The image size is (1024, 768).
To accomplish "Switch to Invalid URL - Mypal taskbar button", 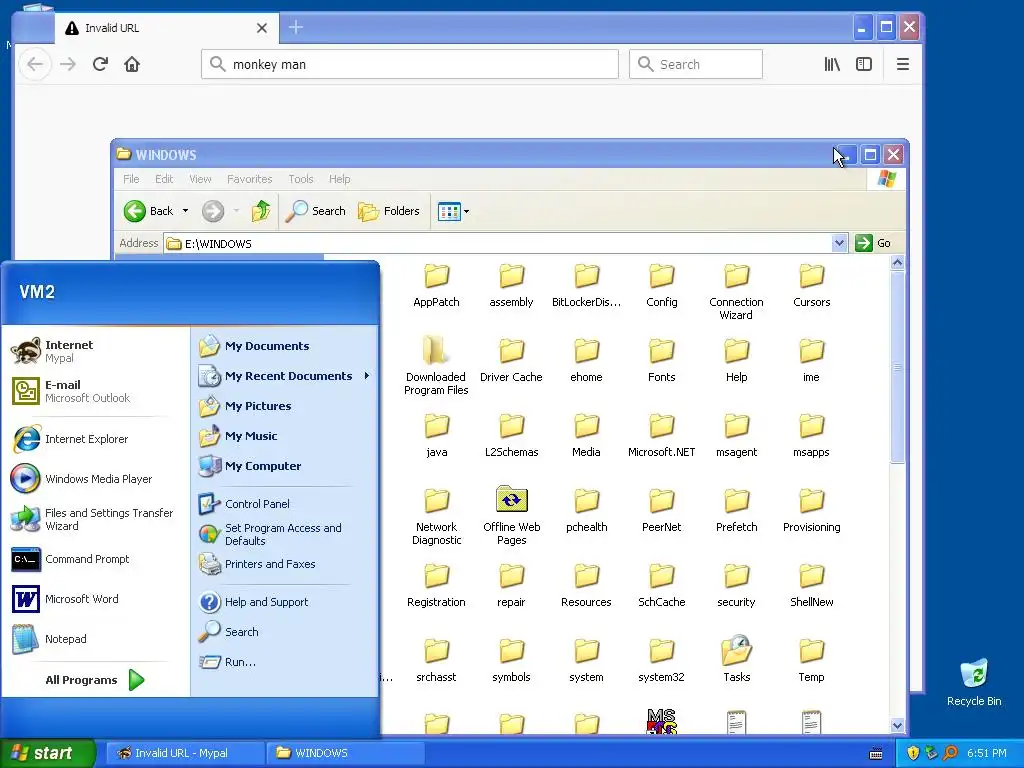I will click(184, 753).
